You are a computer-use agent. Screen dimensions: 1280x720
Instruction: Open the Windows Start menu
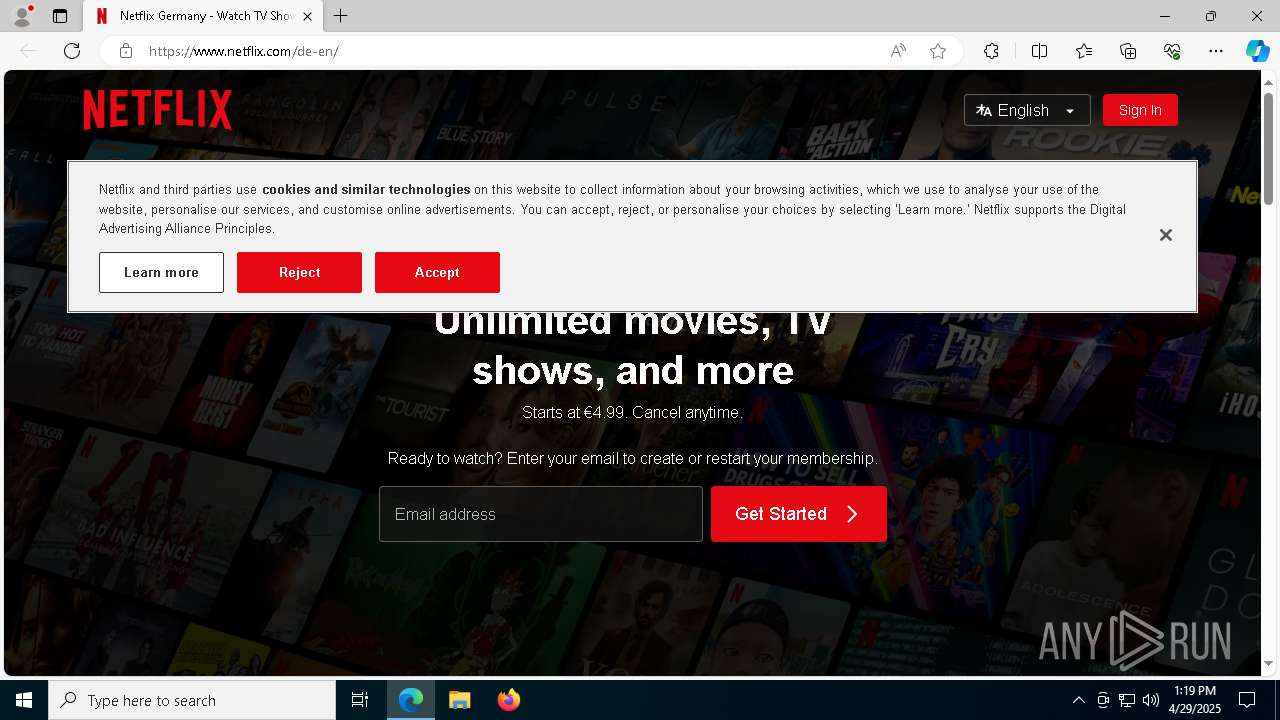click(x=24, y=700)
